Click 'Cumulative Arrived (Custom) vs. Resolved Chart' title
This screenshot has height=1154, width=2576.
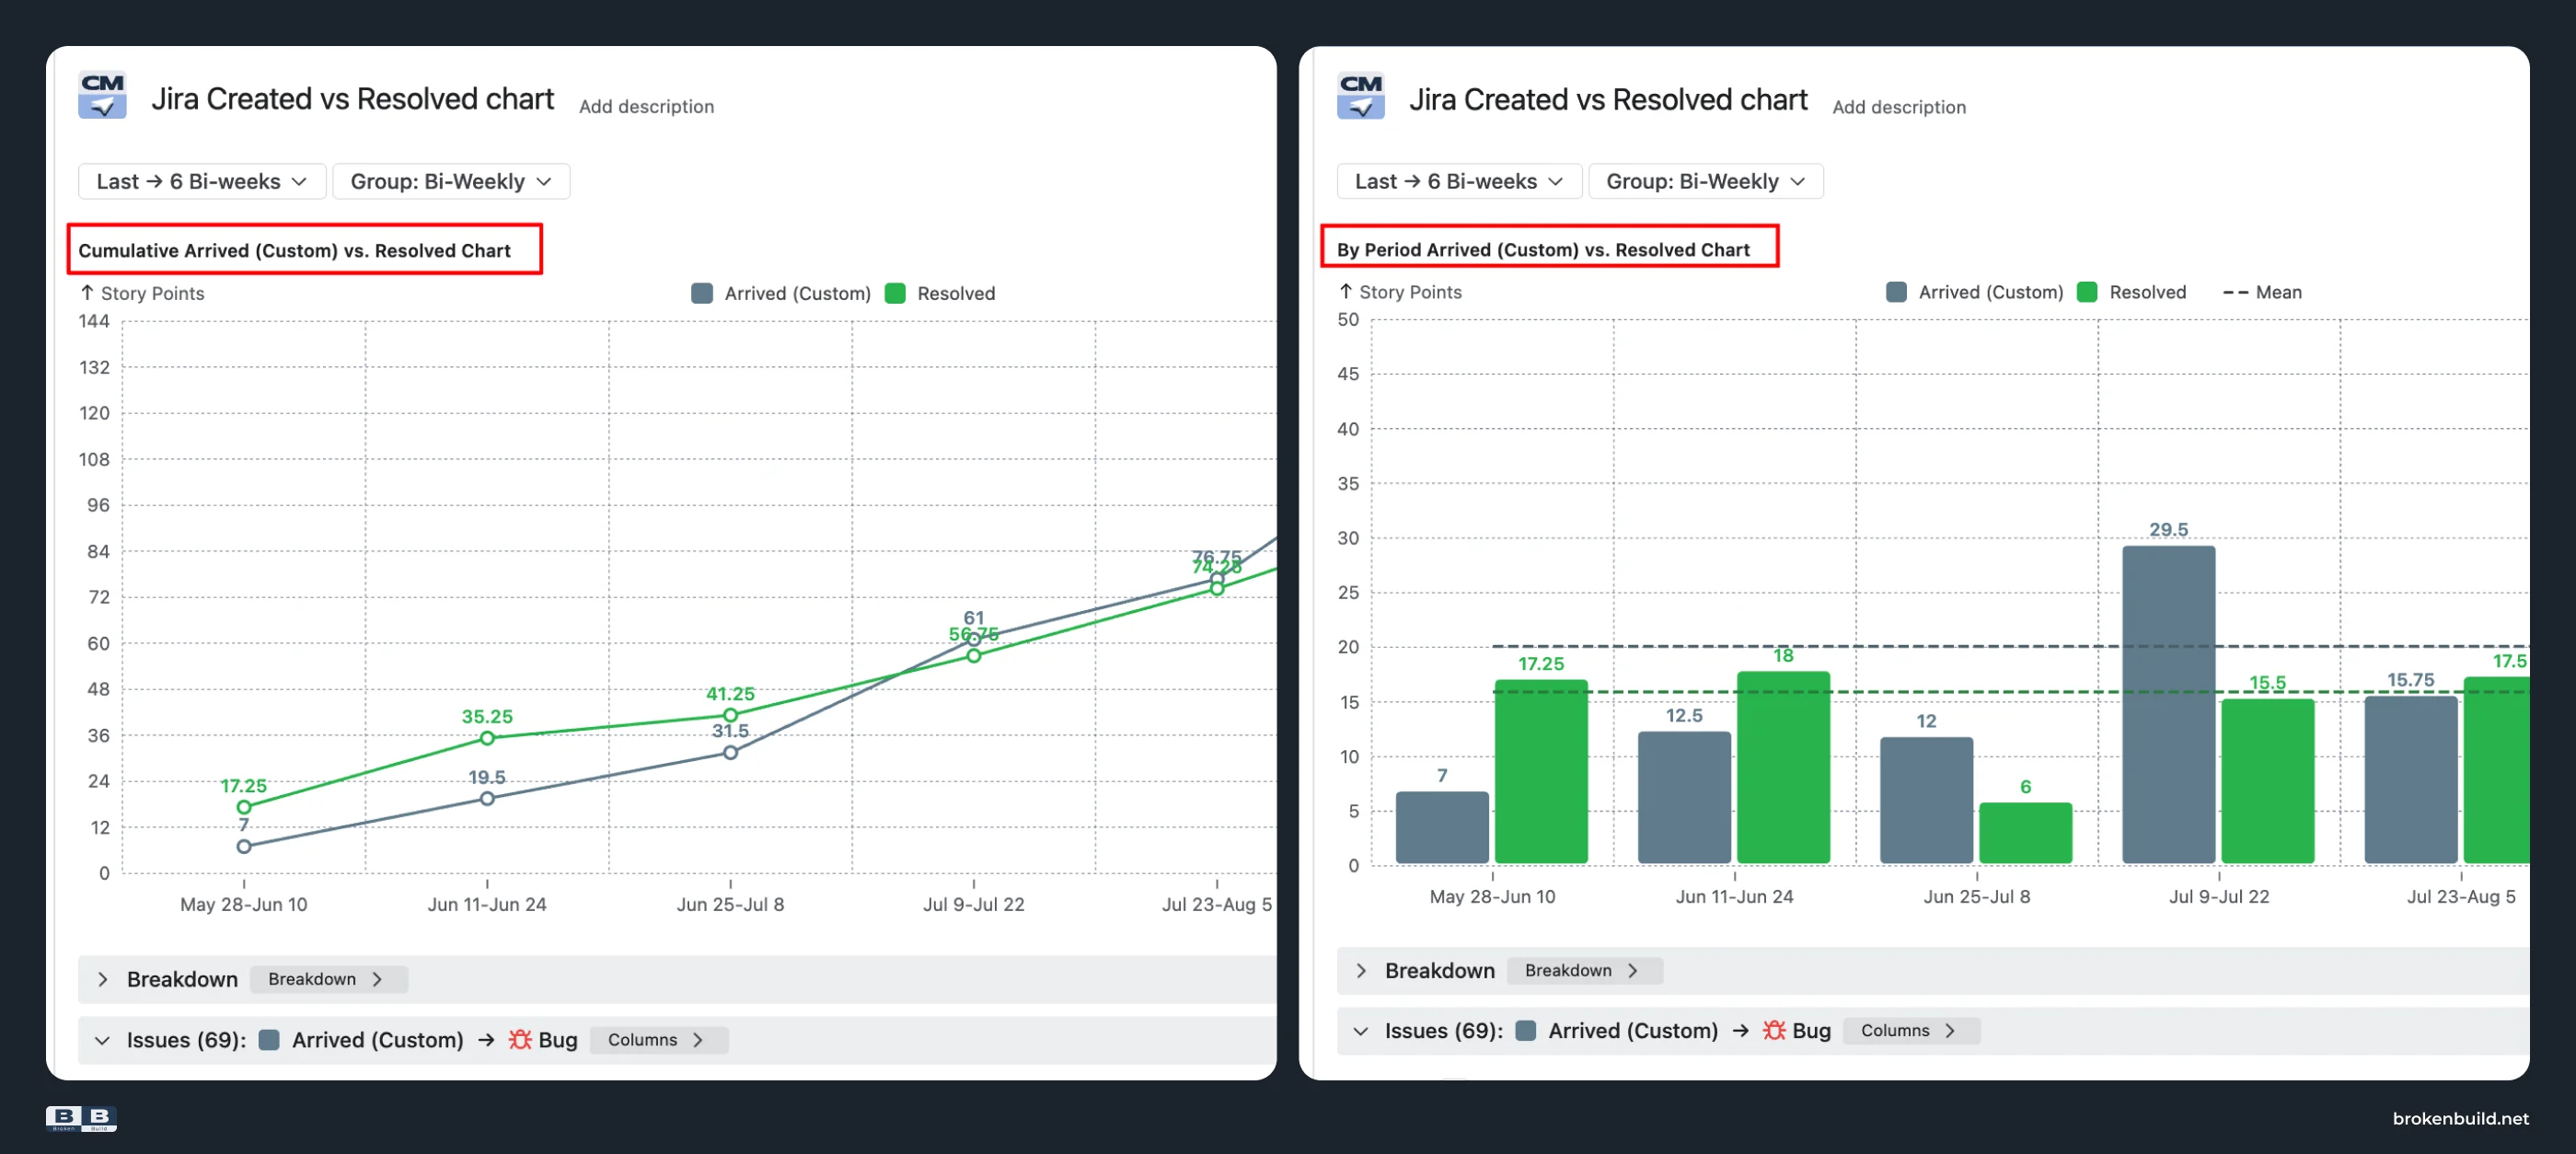coord(294,250)
